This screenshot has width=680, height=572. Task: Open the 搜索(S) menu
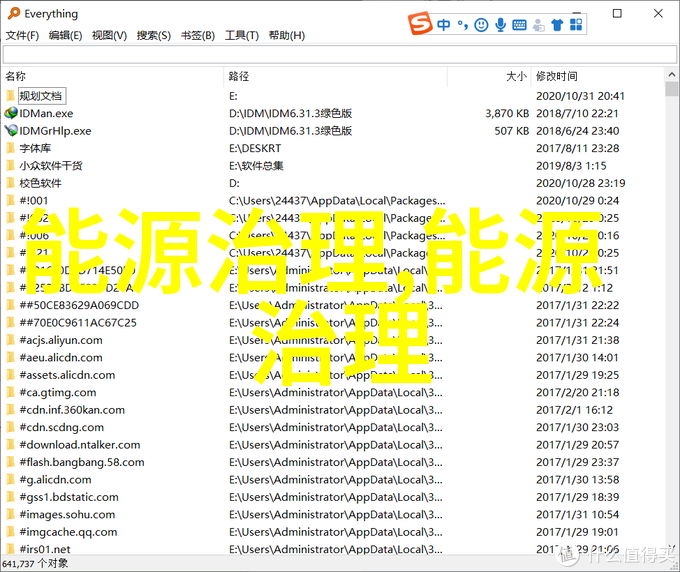tap(154, 36)
